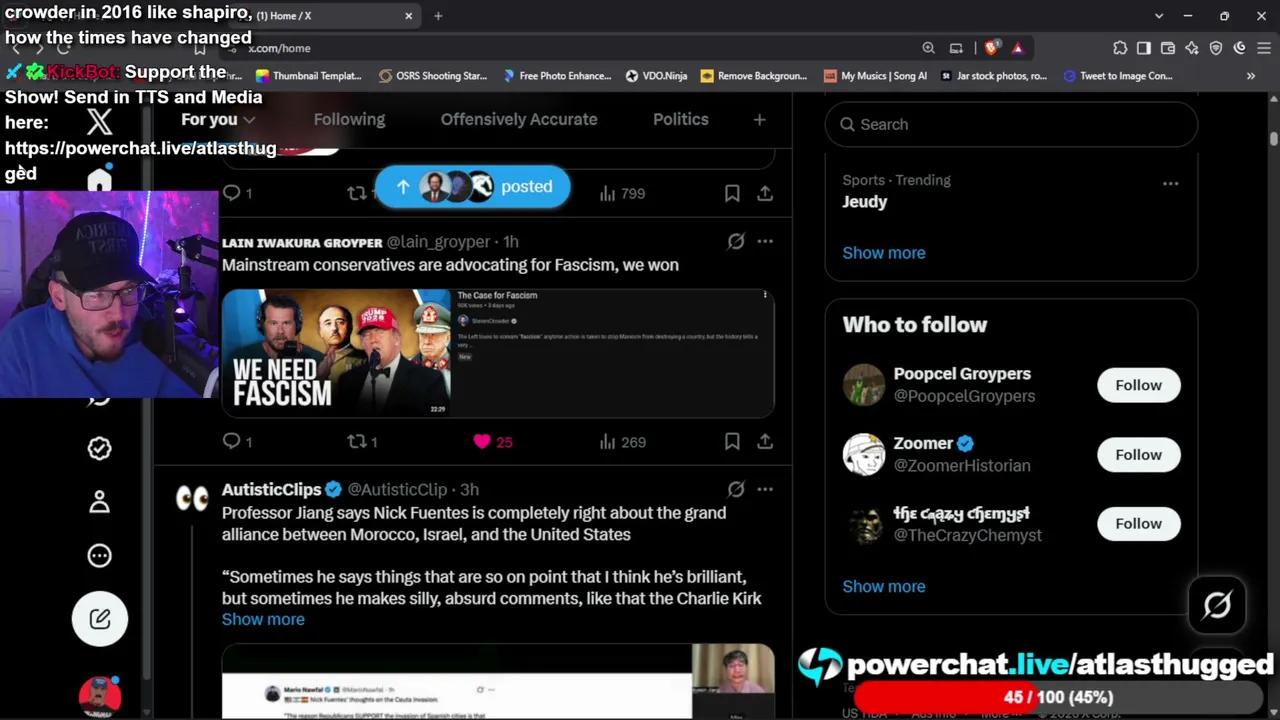Click the X logo in the sidebar
1280x720 pixels.
[x=99, y=123]
